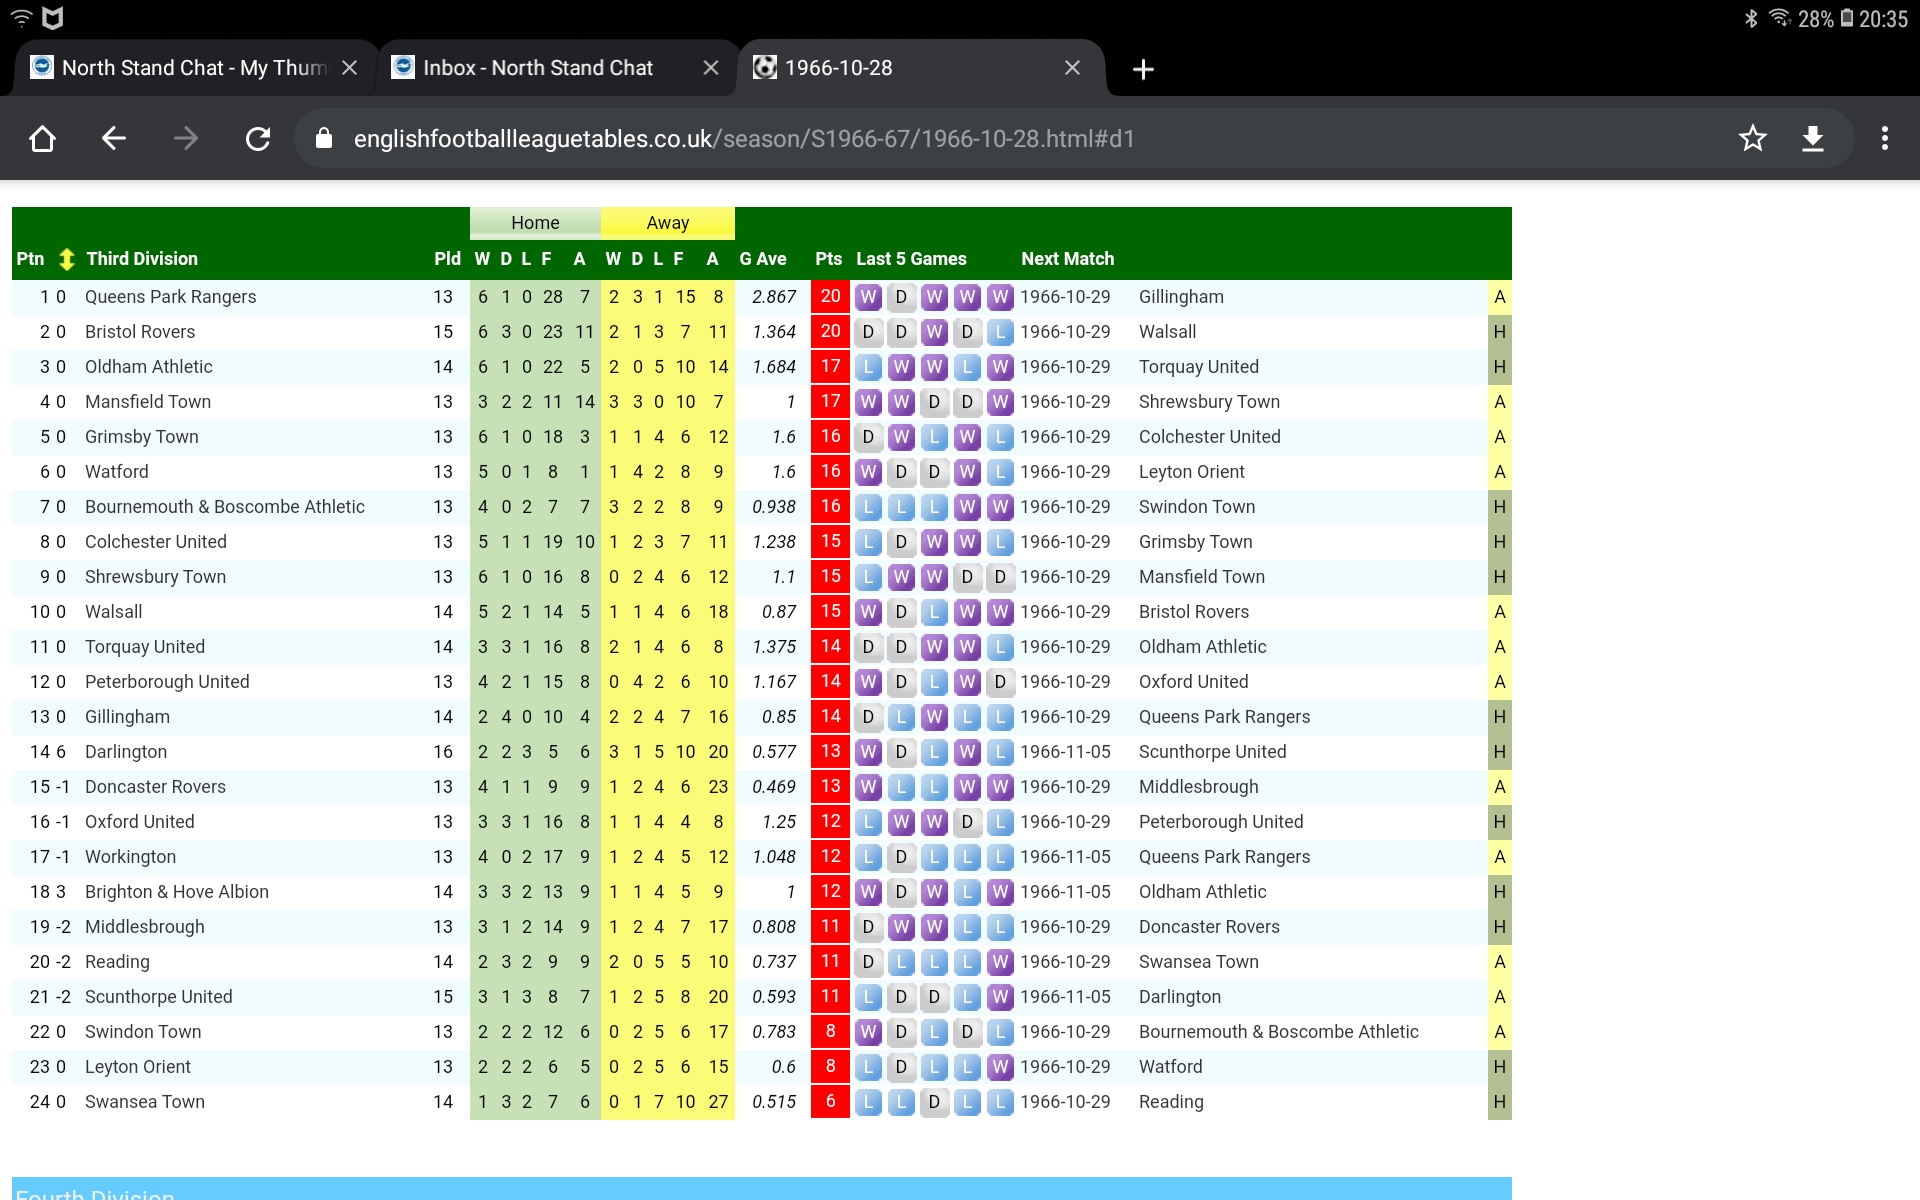Close the 1966-10-28 tab
Image resolution: width=1920 pixels, height=1200 pixels.
[x=1072, y=68]
